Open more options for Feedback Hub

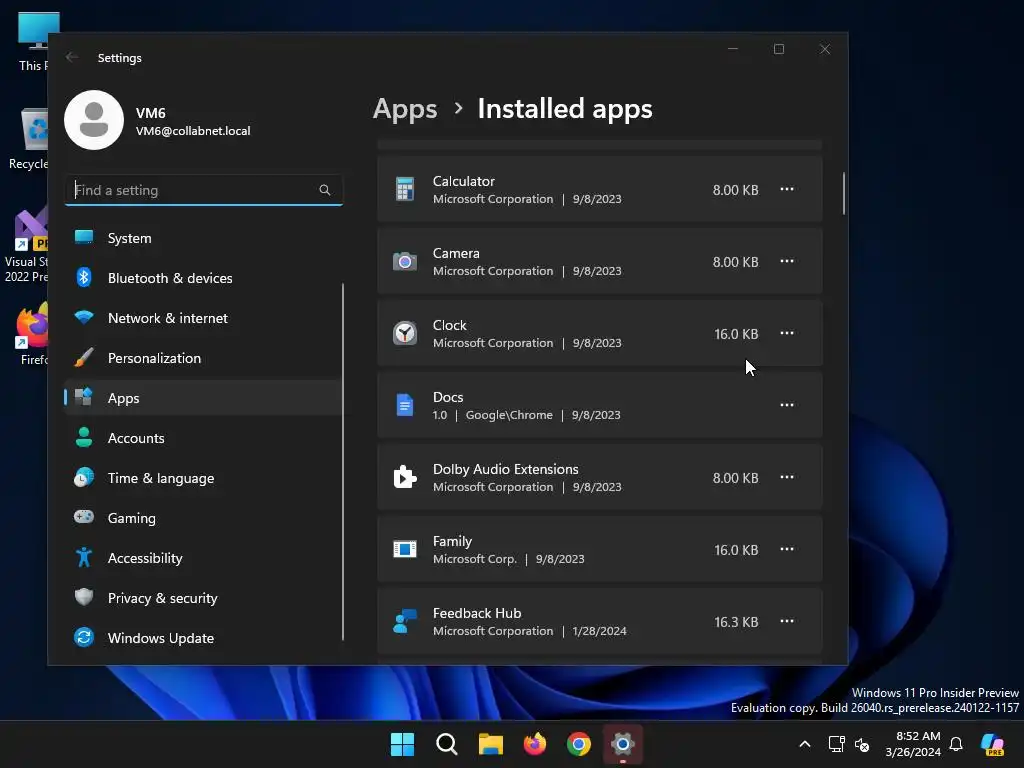pyautogui.click(x=787, y=621)
